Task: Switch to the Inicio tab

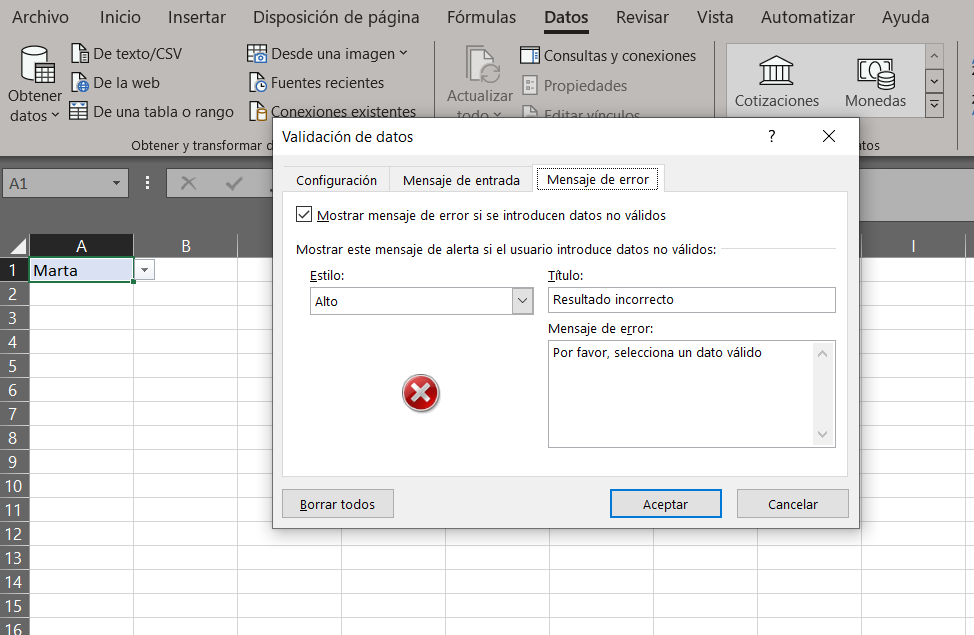Action: point(120,17)
